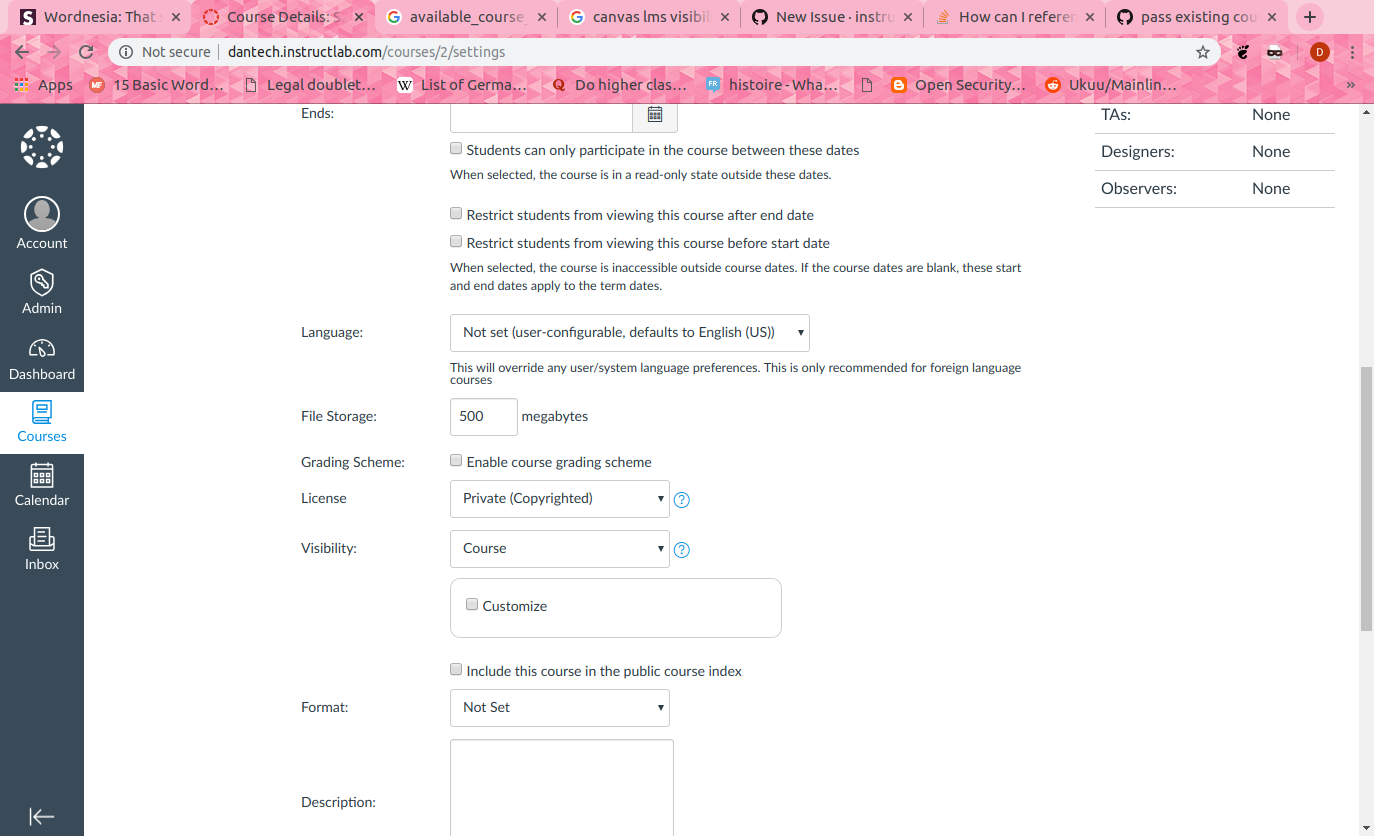Viewport: 1374px width, 836px height.
Task: Open the Account sidebar panel
Action: pos(41,220)
